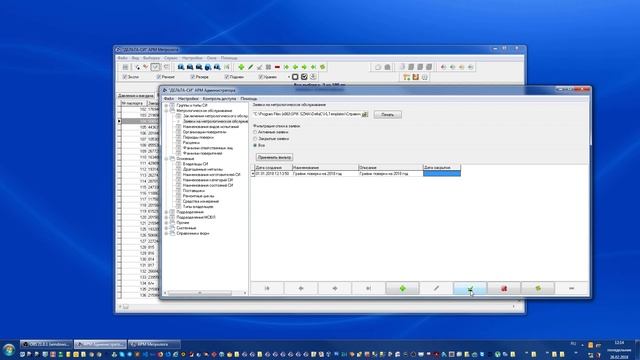Expand the Подразделения tree node
The height and width of the screenshot is (360, 640).
pyautogui.click(x=167, y=212)
